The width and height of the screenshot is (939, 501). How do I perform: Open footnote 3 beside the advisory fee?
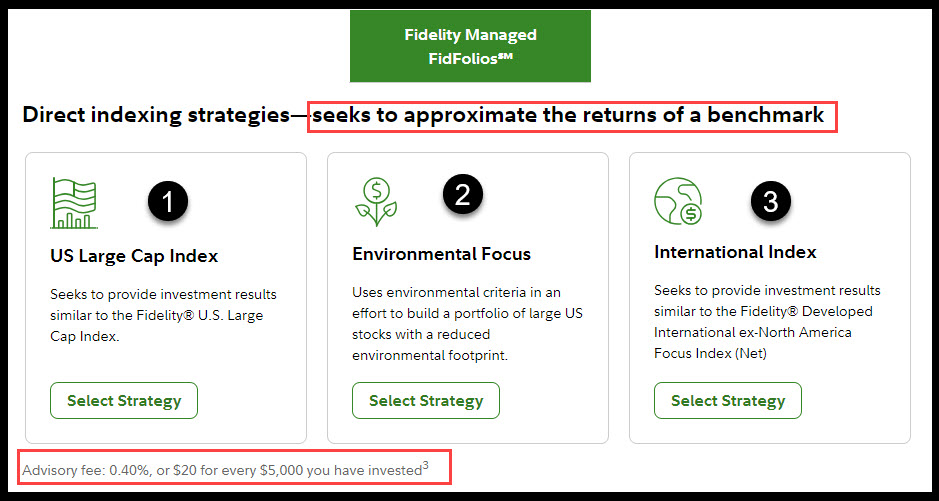pos(425,464)
